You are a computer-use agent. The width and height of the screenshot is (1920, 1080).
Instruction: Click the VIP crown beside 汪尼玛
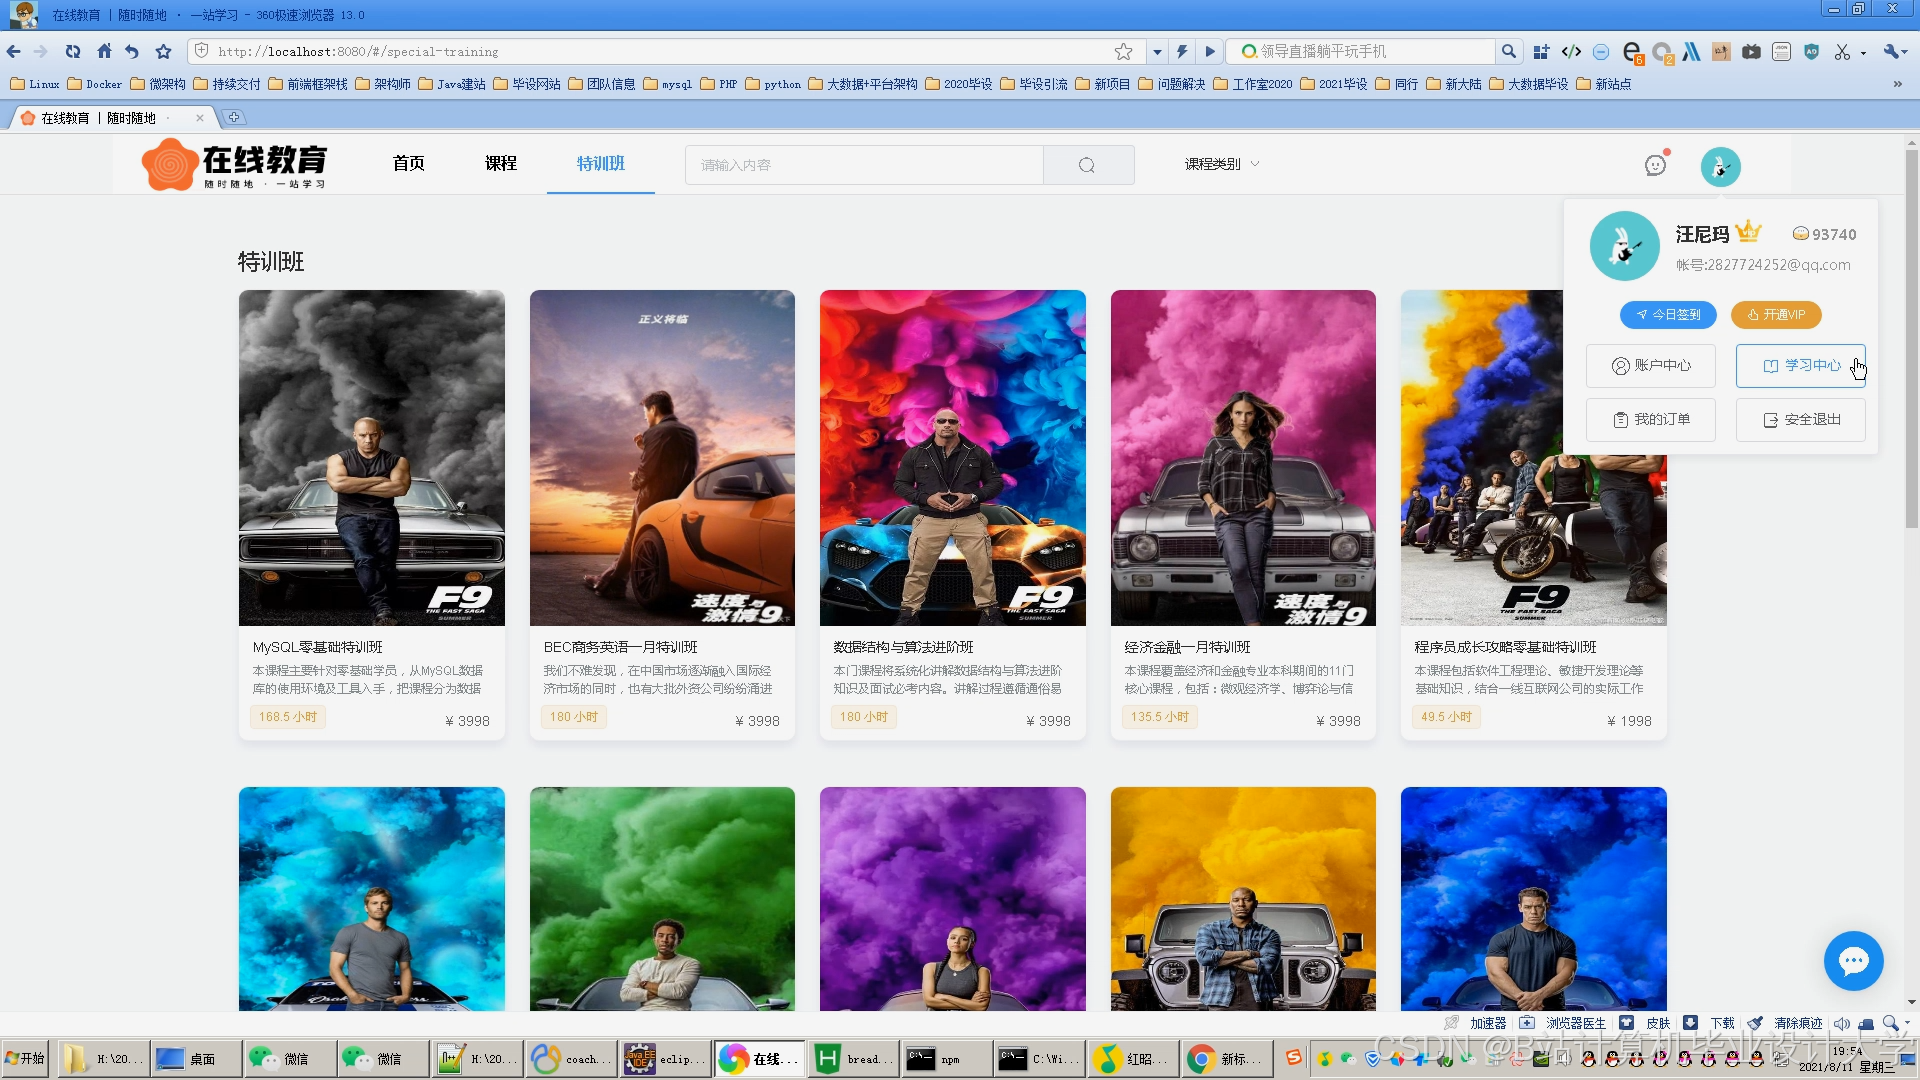point(1748,232)
